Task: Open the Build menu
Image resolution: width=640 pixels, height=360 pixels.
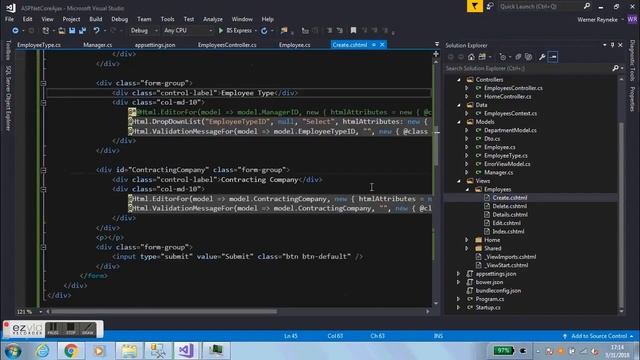Action: (x=96, y=19)
